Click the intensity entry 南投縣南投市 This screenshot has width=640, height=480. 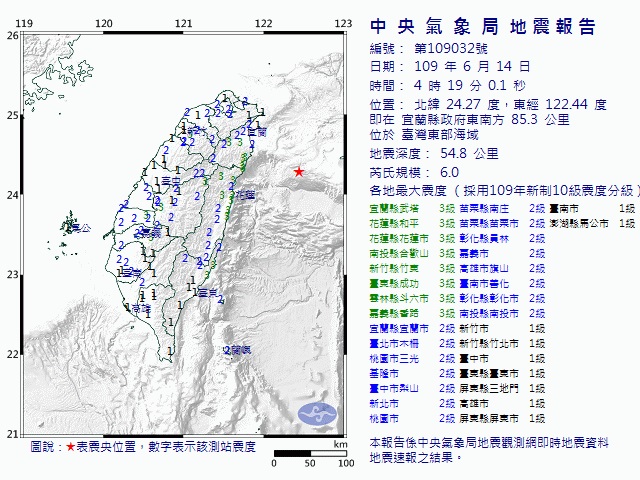(489, 313)
